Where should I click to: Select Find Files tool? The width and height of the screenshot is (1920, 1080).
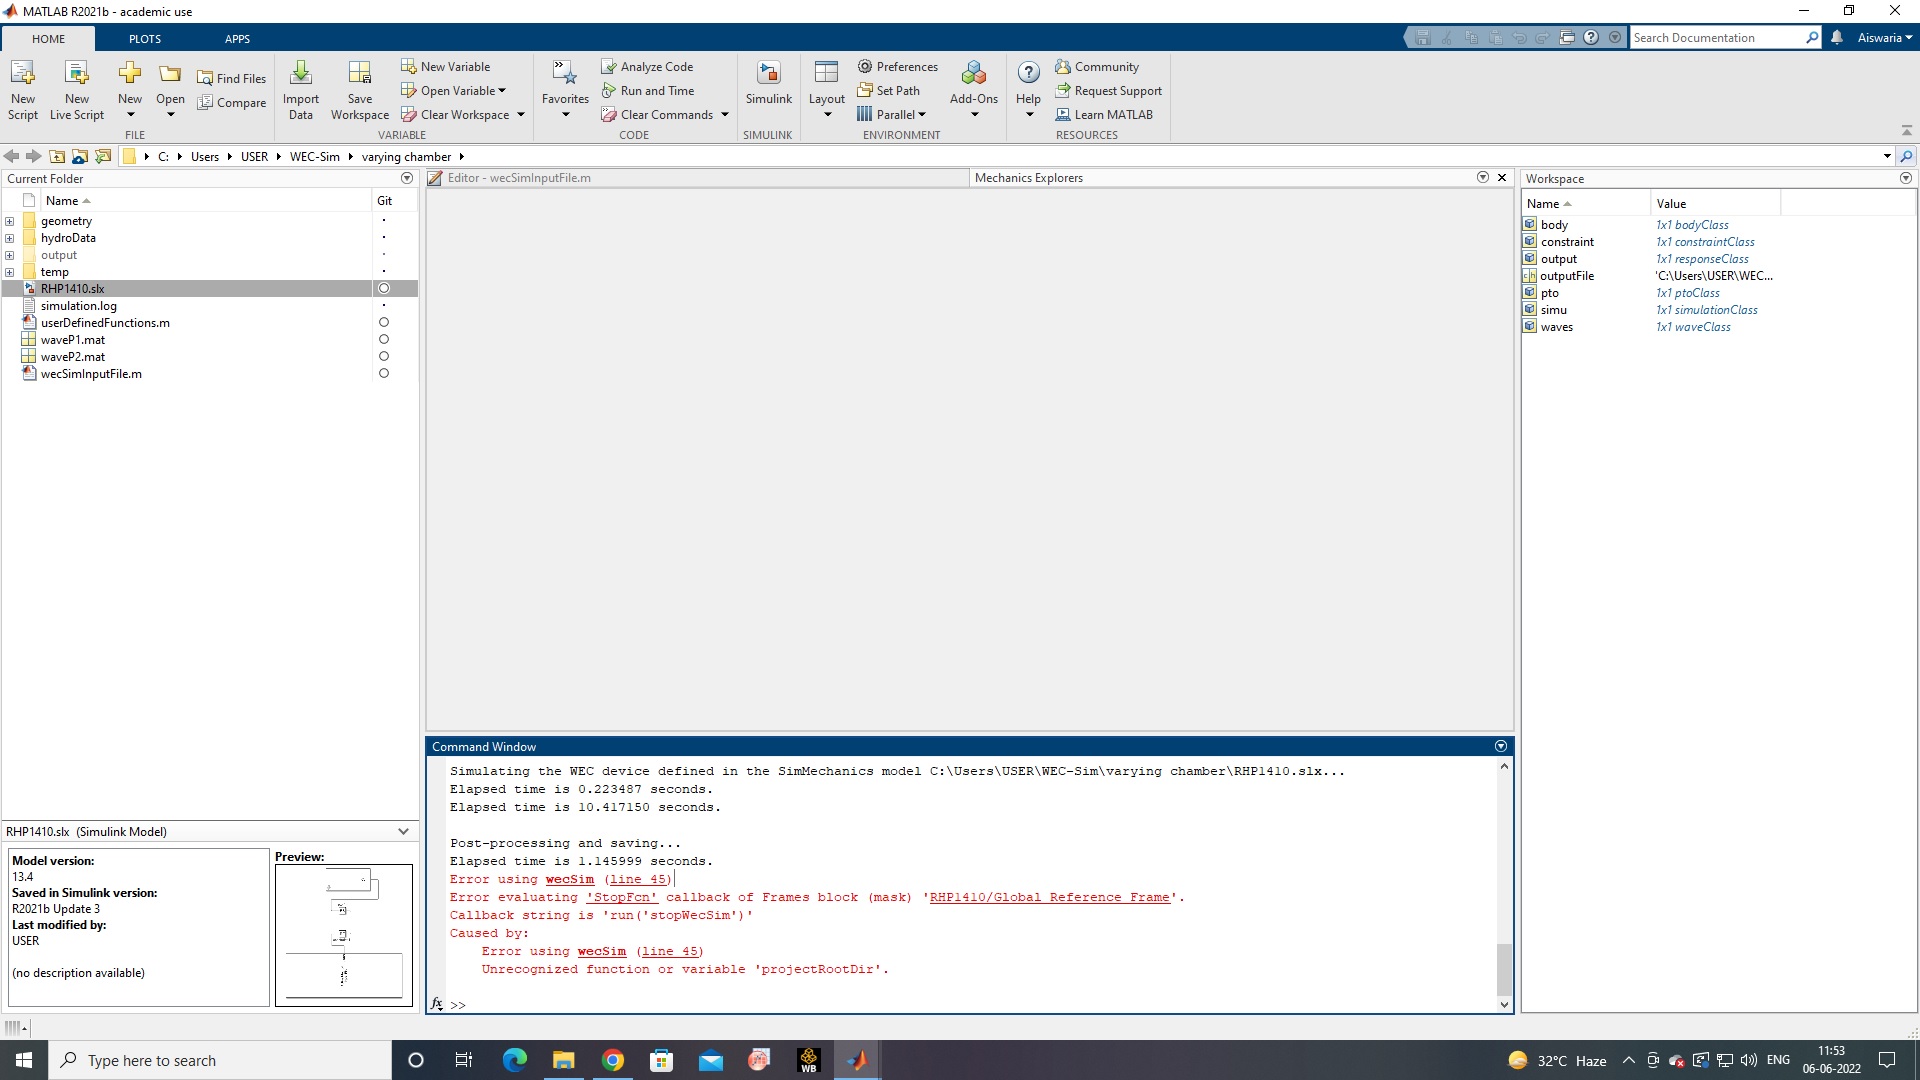(x=232, y=77)
